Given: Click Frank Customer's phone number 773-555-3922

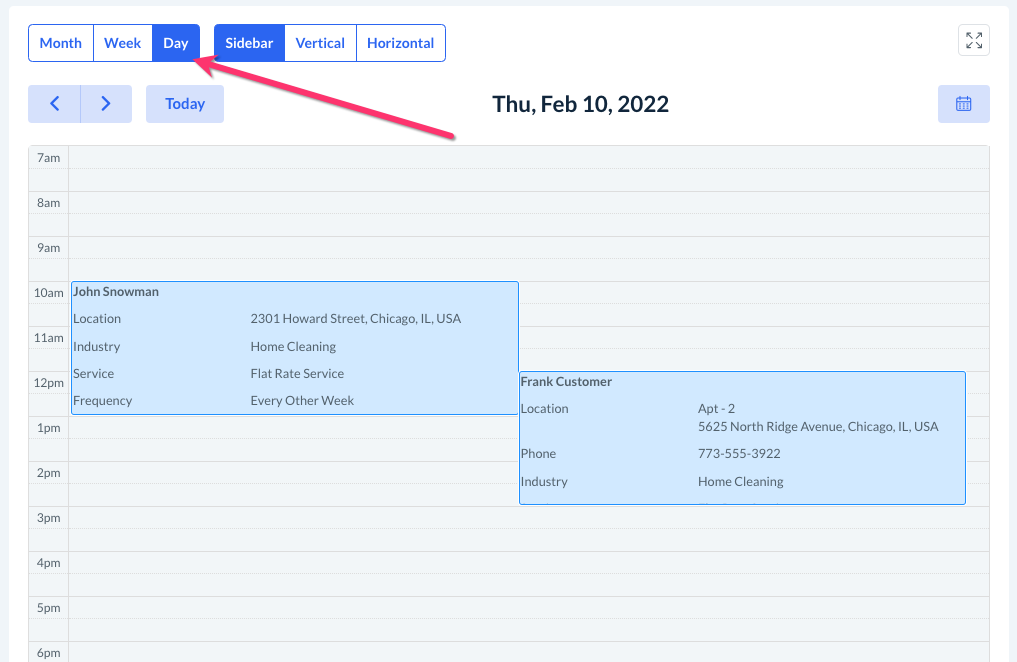Looking at the screenshot, I should 739,454.
